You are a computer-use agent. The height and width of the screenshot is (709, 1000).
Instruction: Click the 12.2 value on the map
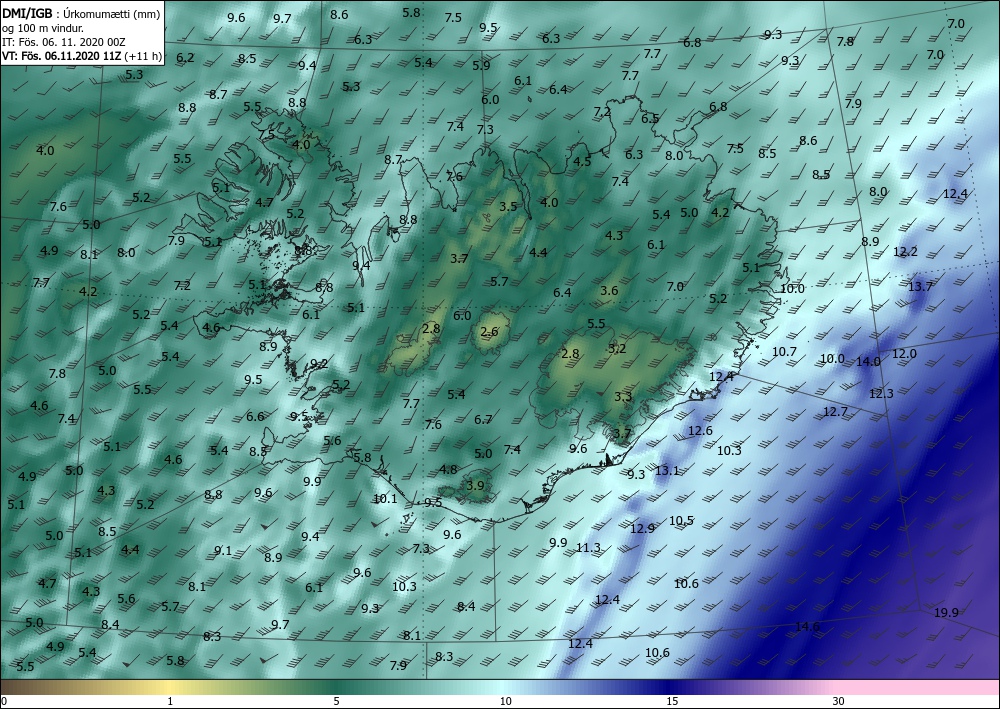[905, 252]
